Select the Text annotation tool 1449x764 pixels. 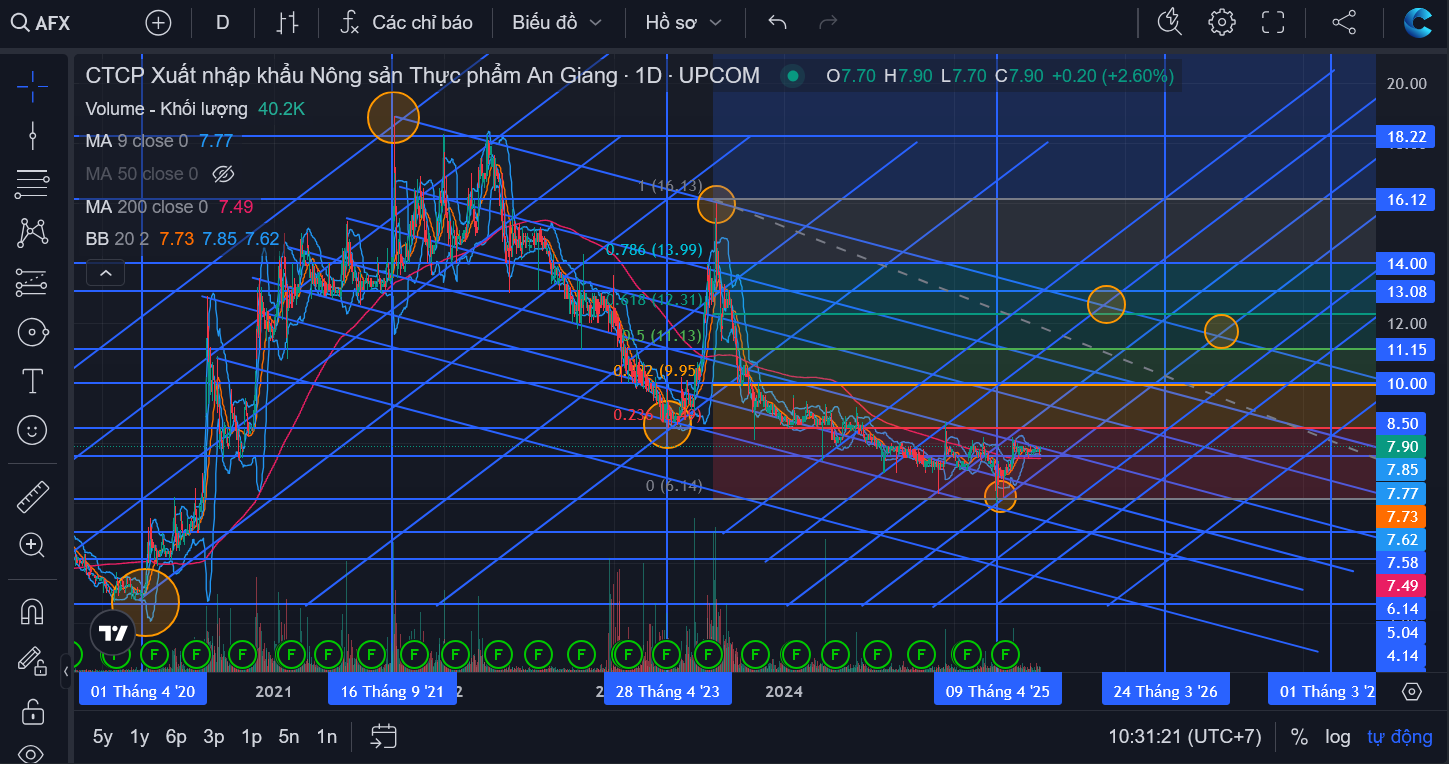pos(32,381)
